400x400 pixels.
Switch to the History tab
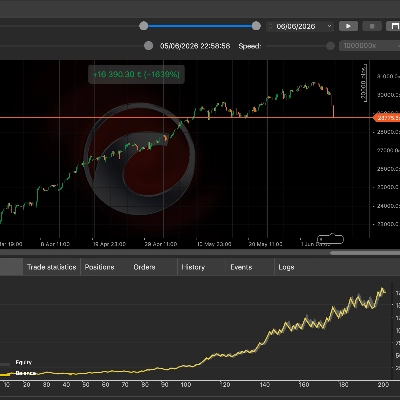coord(193,267)
